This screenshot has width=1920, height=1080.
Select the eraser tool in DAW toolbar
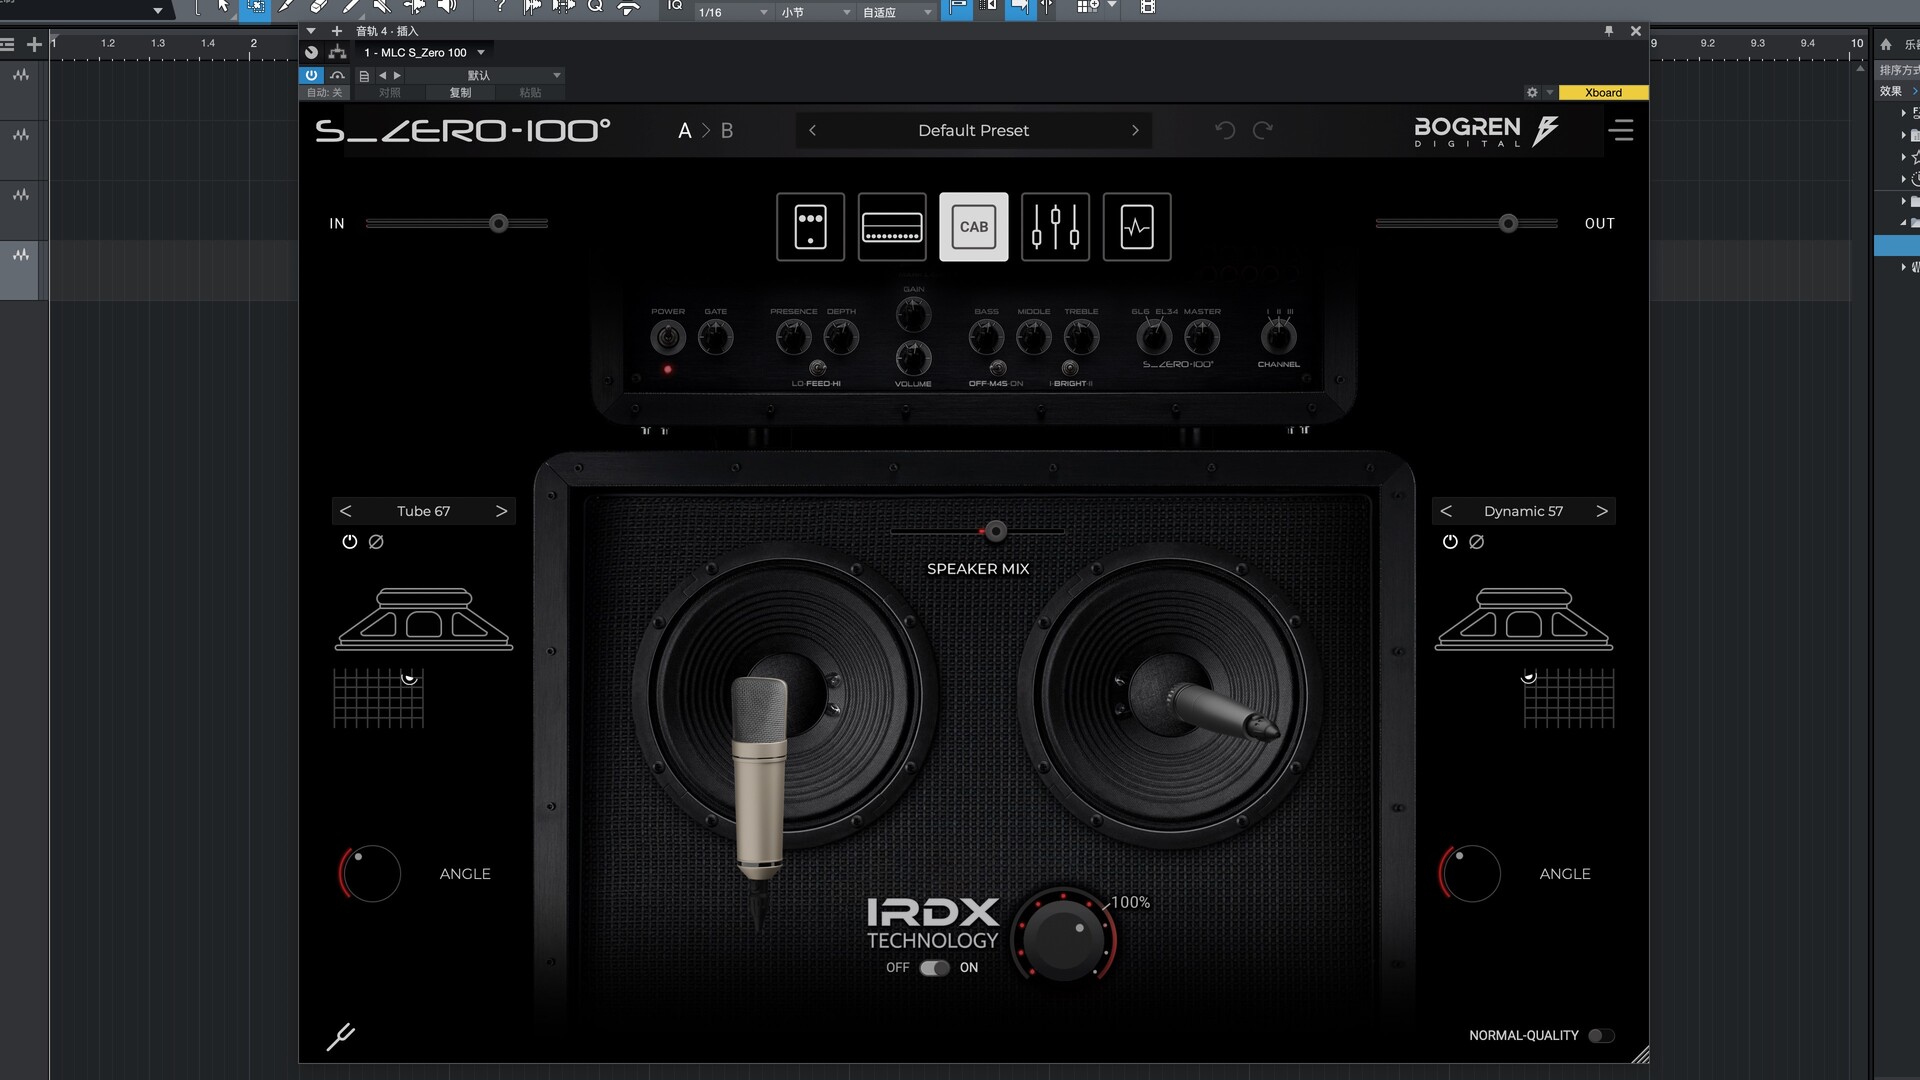(x=319, y=7)
